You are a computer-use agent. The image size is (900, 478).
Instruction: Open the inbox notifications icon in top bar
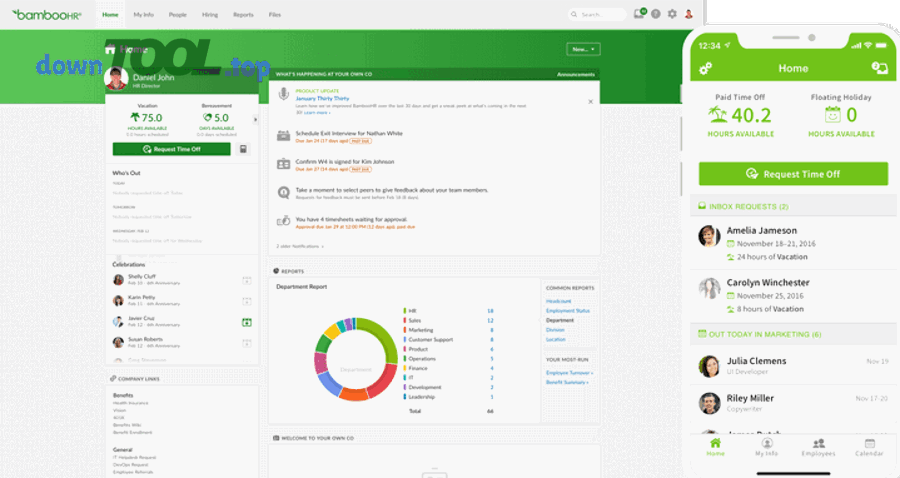pos(639,15)
